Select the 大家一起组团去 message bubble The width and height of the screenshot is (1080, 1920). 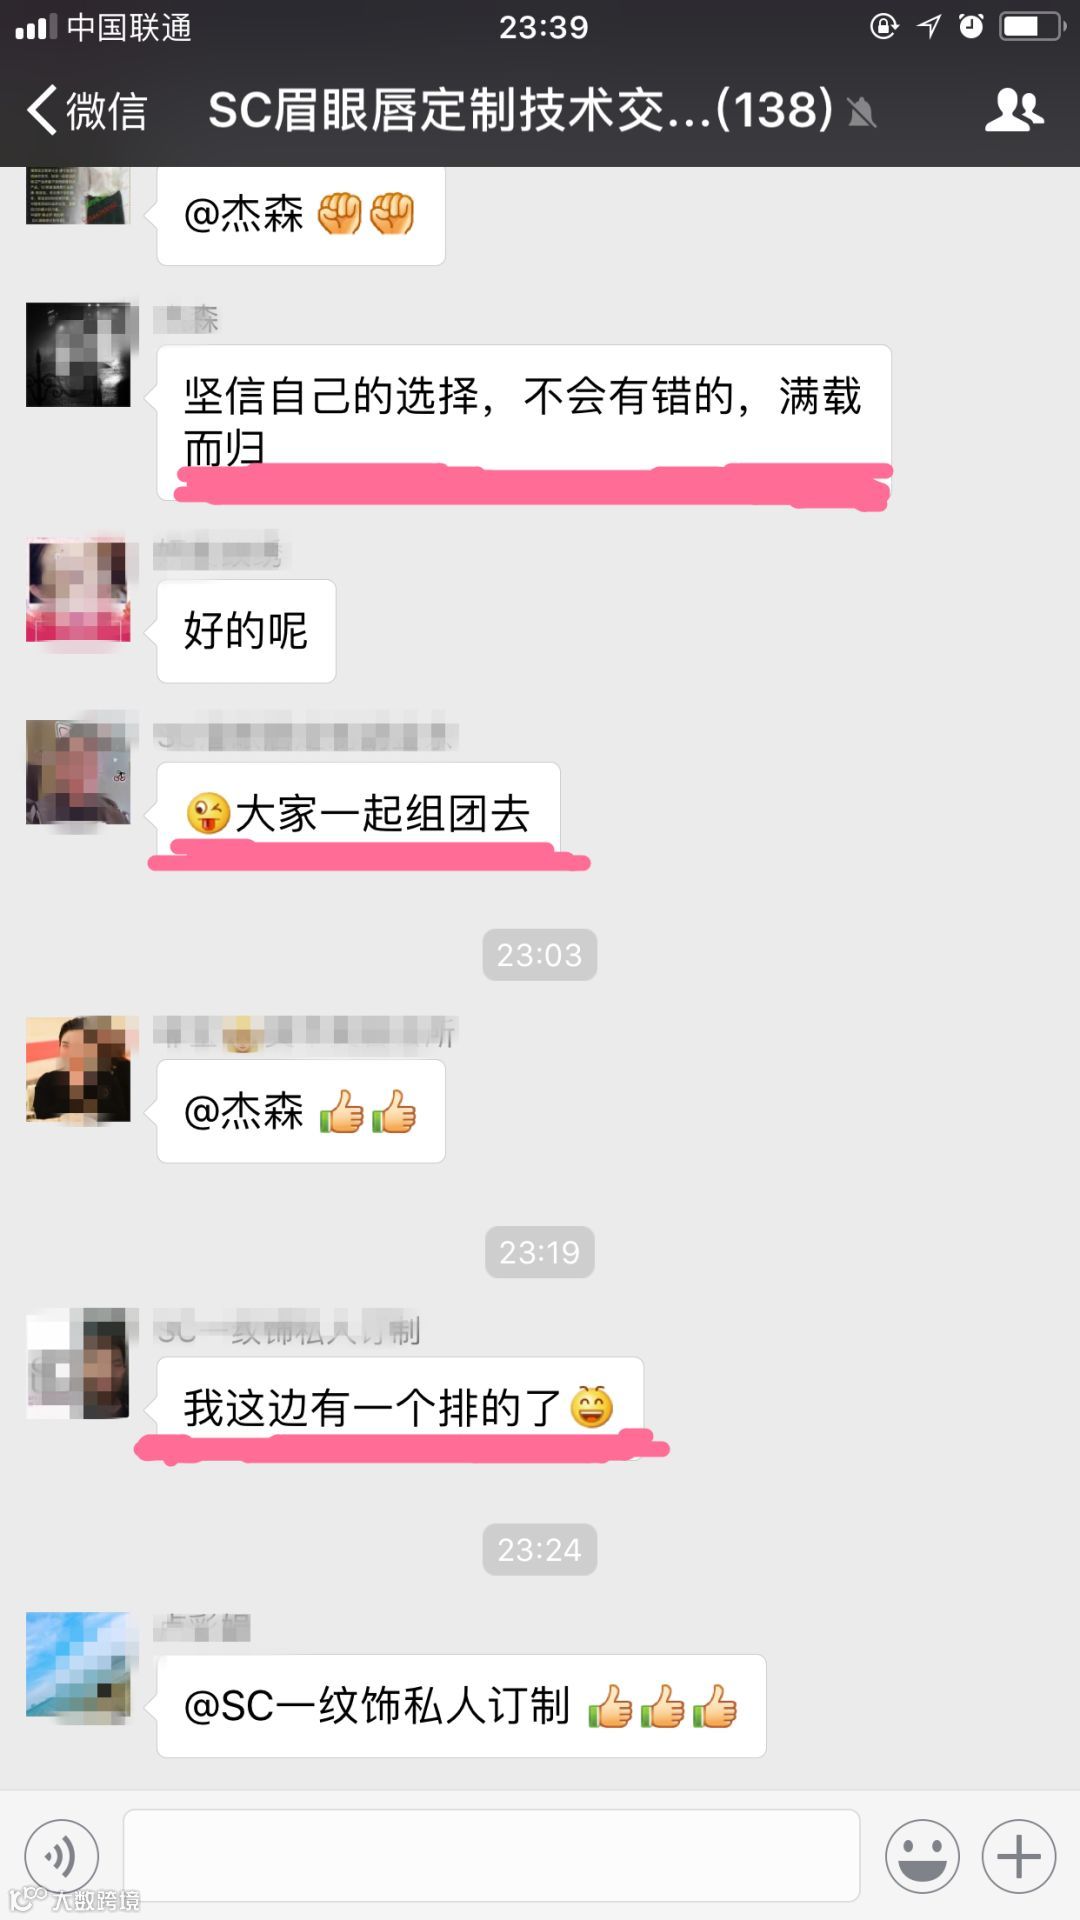point(358,813)
